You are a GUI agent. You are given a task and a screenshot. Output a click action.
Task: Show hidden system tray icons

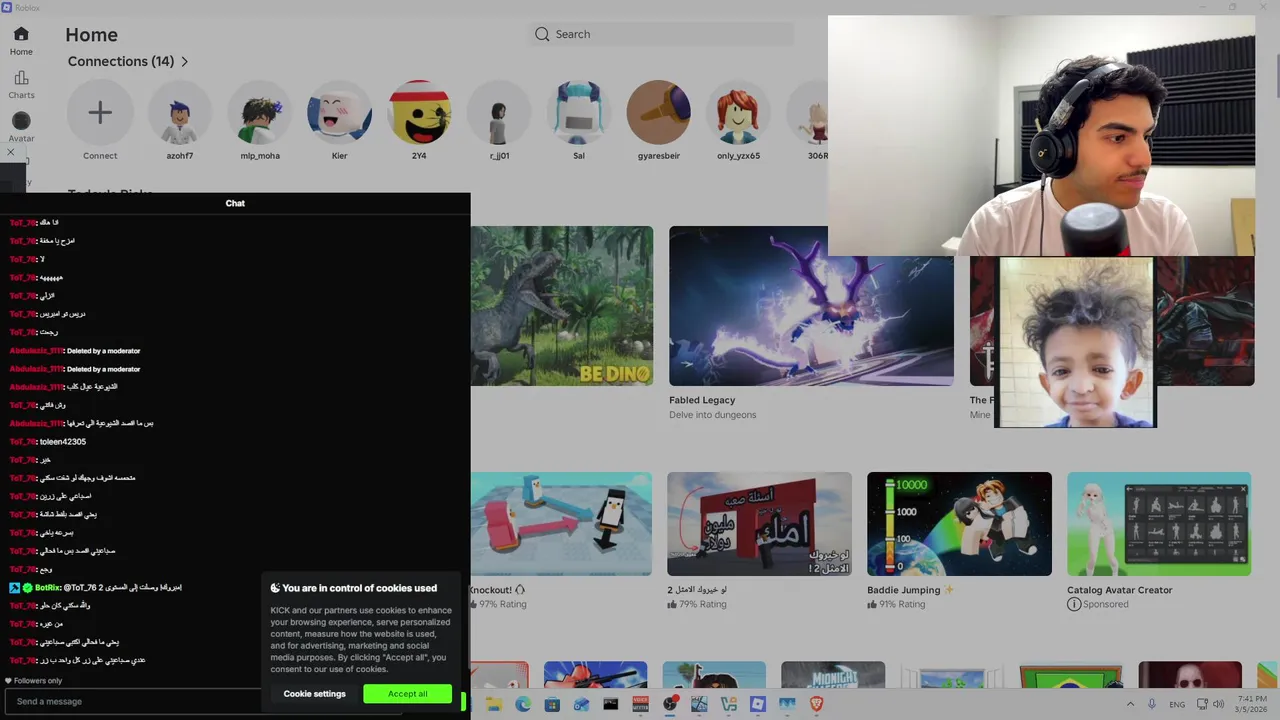[x=1131, y=704]
